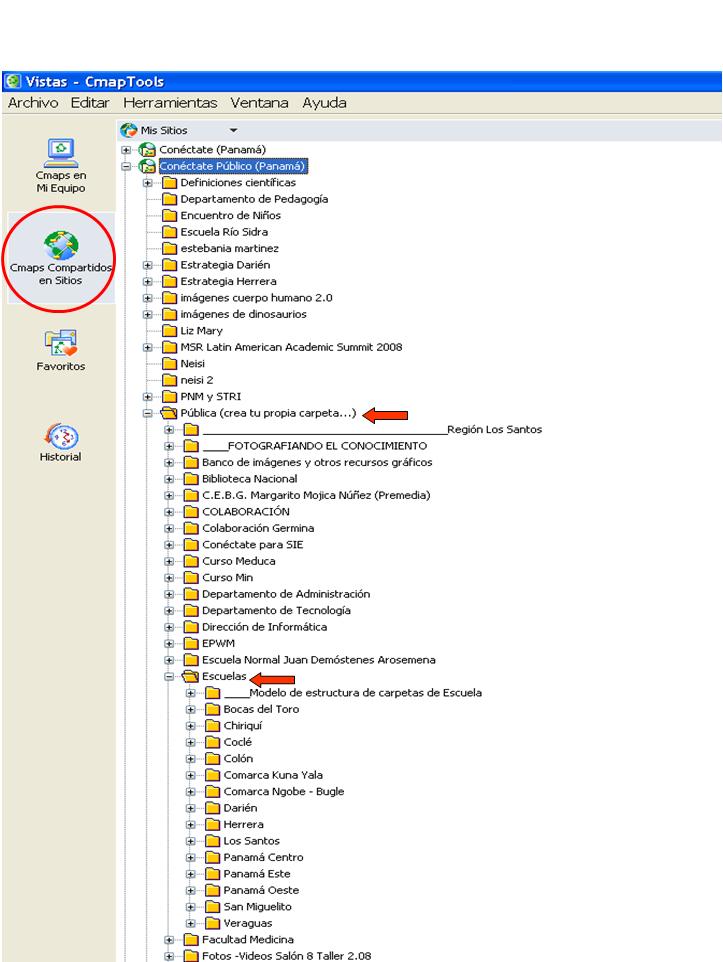This screenshot has width=723, height=962.
Task: Select Cmaps Compartidos en Sitios icon
Action: (x=60, y=257)
